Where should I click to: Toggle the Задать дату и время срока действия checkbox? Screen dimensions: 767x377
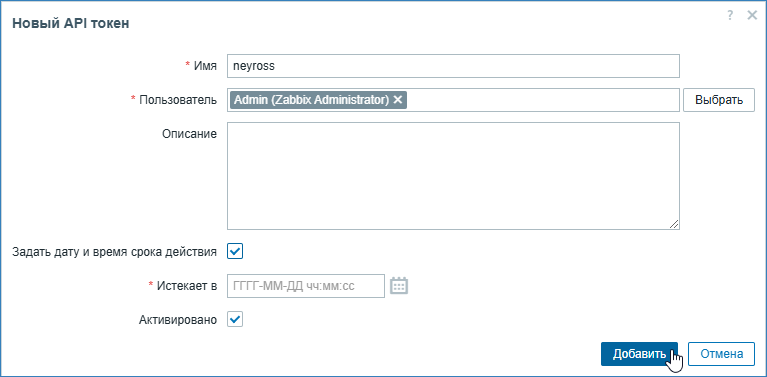click(235, 252)
